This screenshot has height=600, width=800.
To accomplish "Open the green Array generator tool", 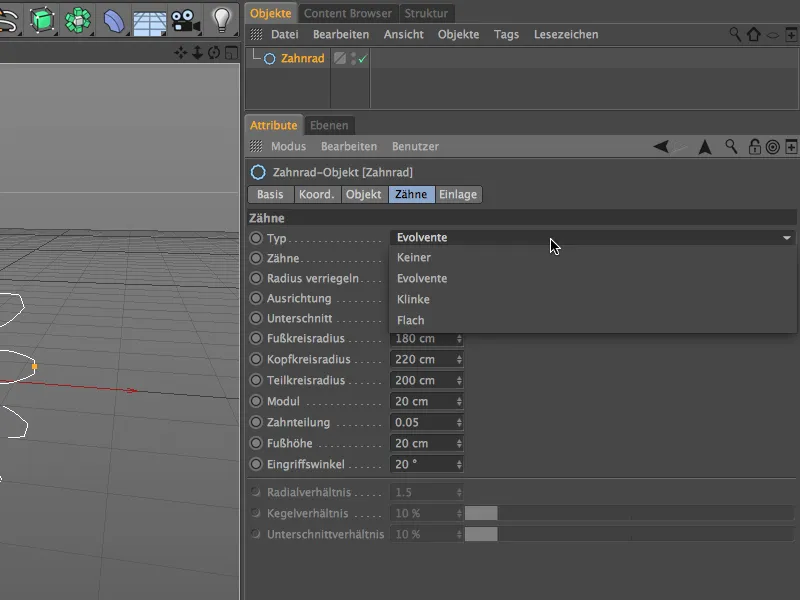I will (x=78, y=20).
